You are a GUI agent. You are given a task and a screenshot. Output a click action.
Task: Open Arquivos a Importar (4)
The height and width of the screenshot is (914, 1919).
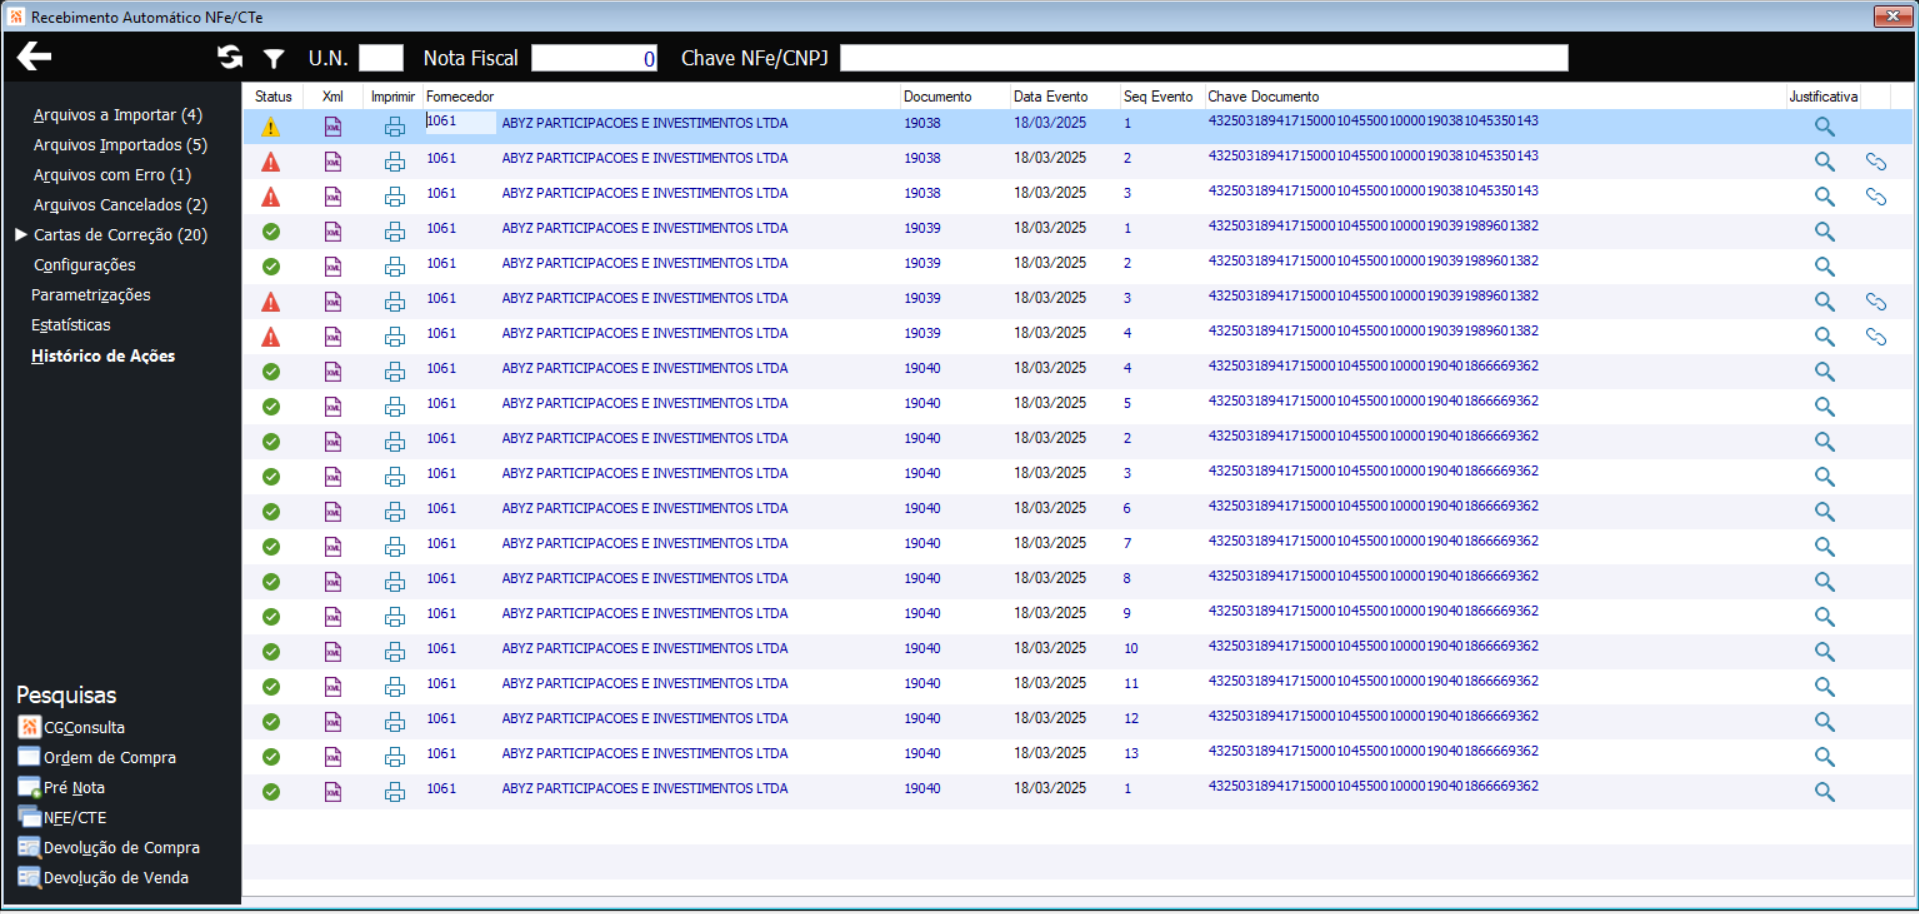pos(118,115)
